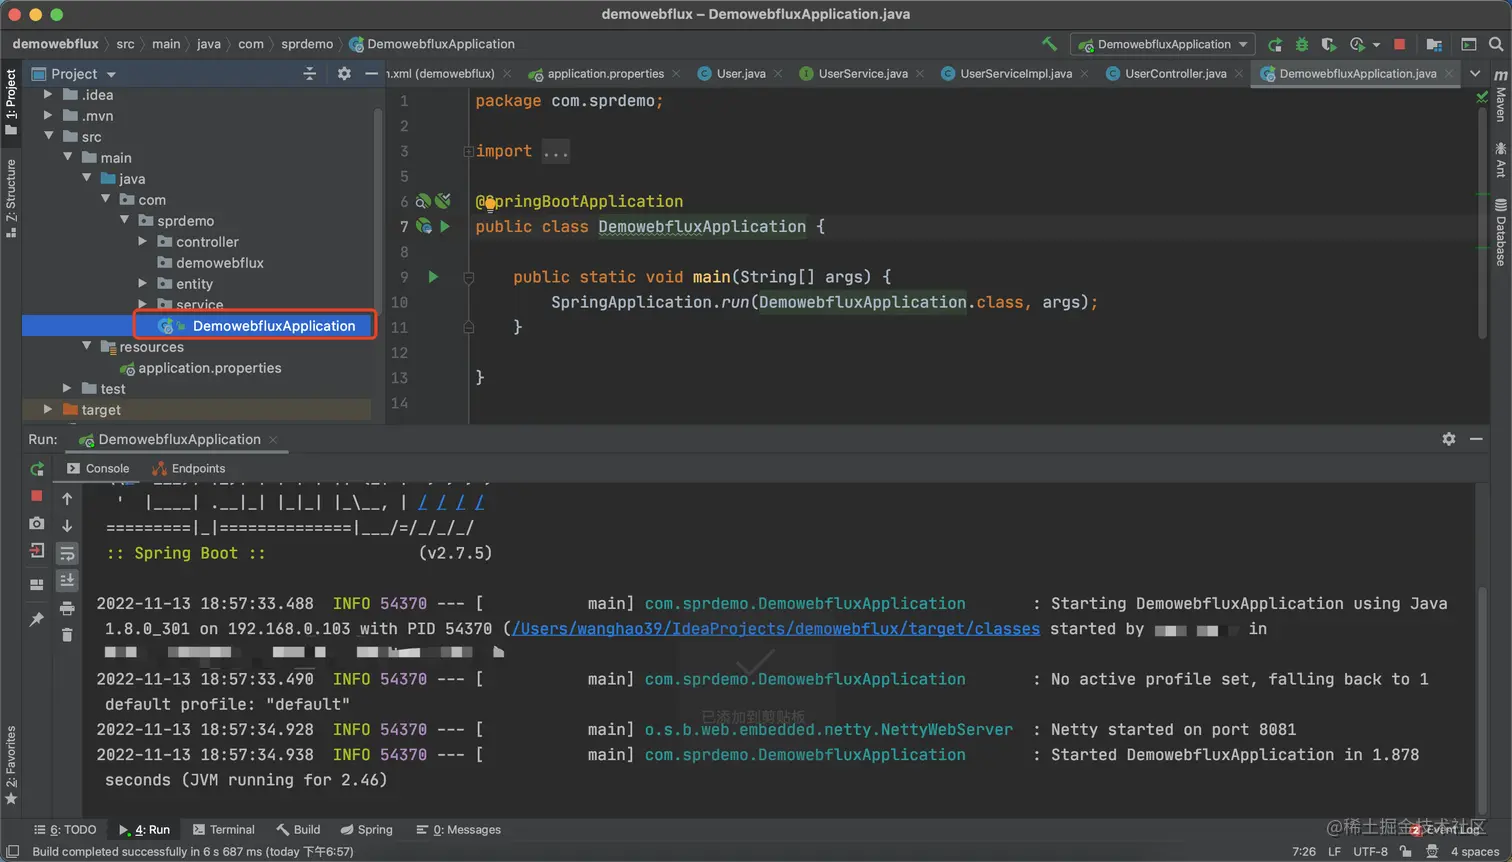Open Search Everywhere magnifier icon
Viewport: 1512px width, 862px height.
[1496, 44]
